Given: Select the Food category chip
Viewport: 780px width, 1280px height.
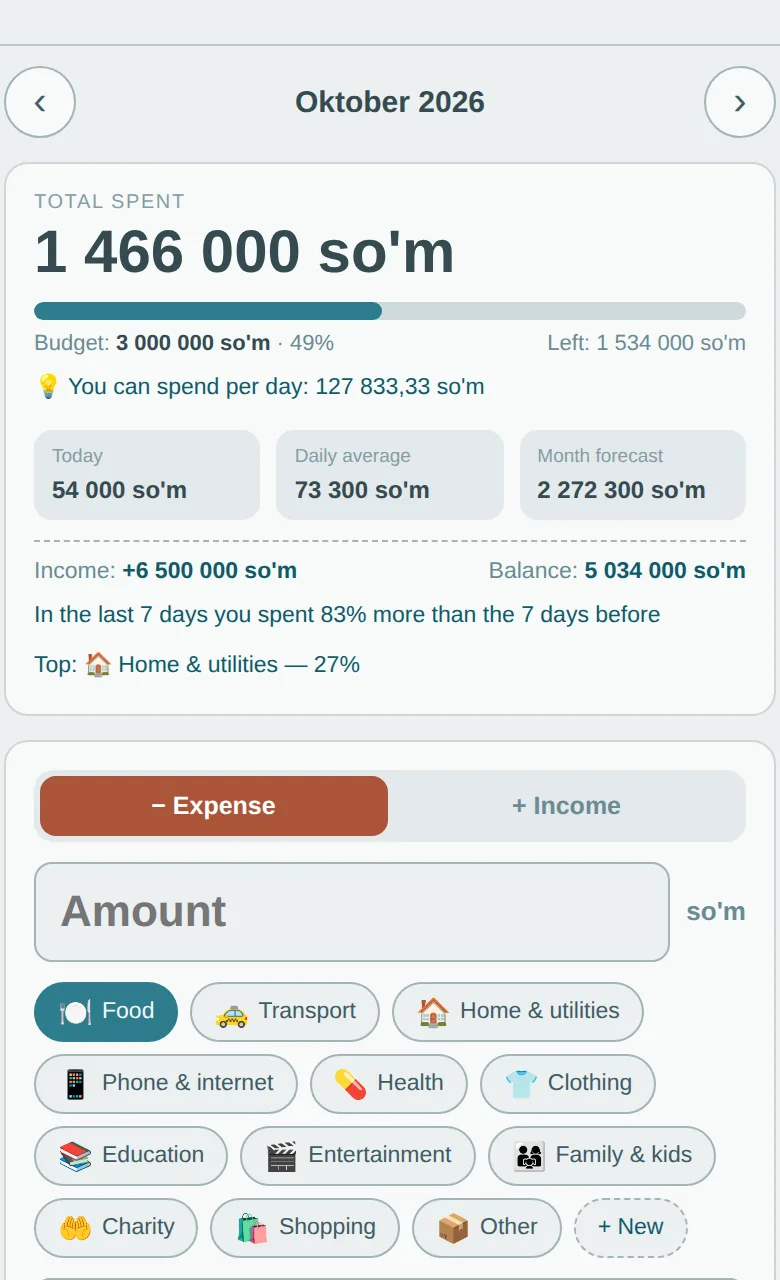Looking at the screenshot, I should 106,1012.
